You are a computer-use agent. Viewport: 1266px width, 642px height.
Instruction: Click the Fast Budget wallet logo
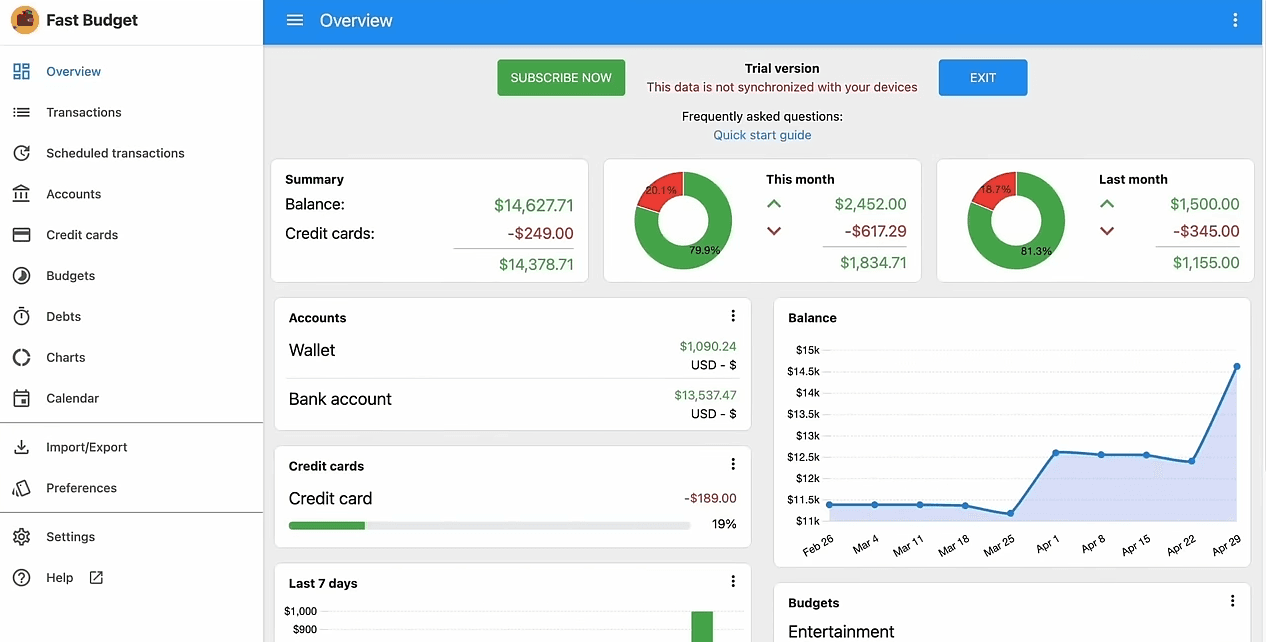click(x=24, y=20)
